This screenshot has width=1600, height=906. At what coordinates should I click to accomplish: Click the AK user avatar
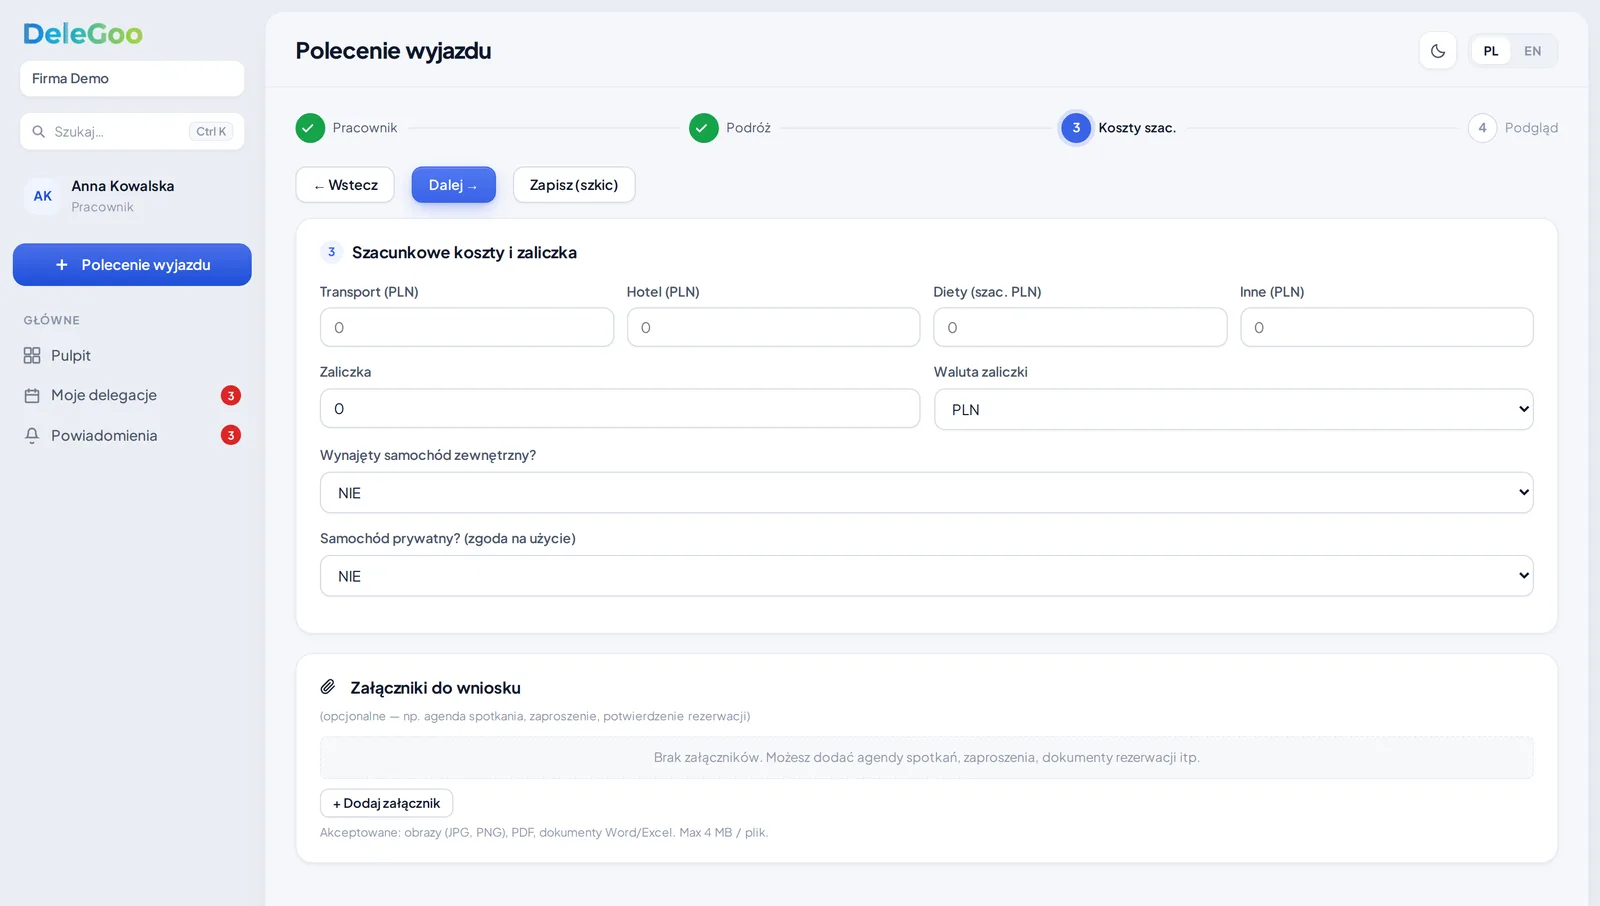(x=43, y=196)
